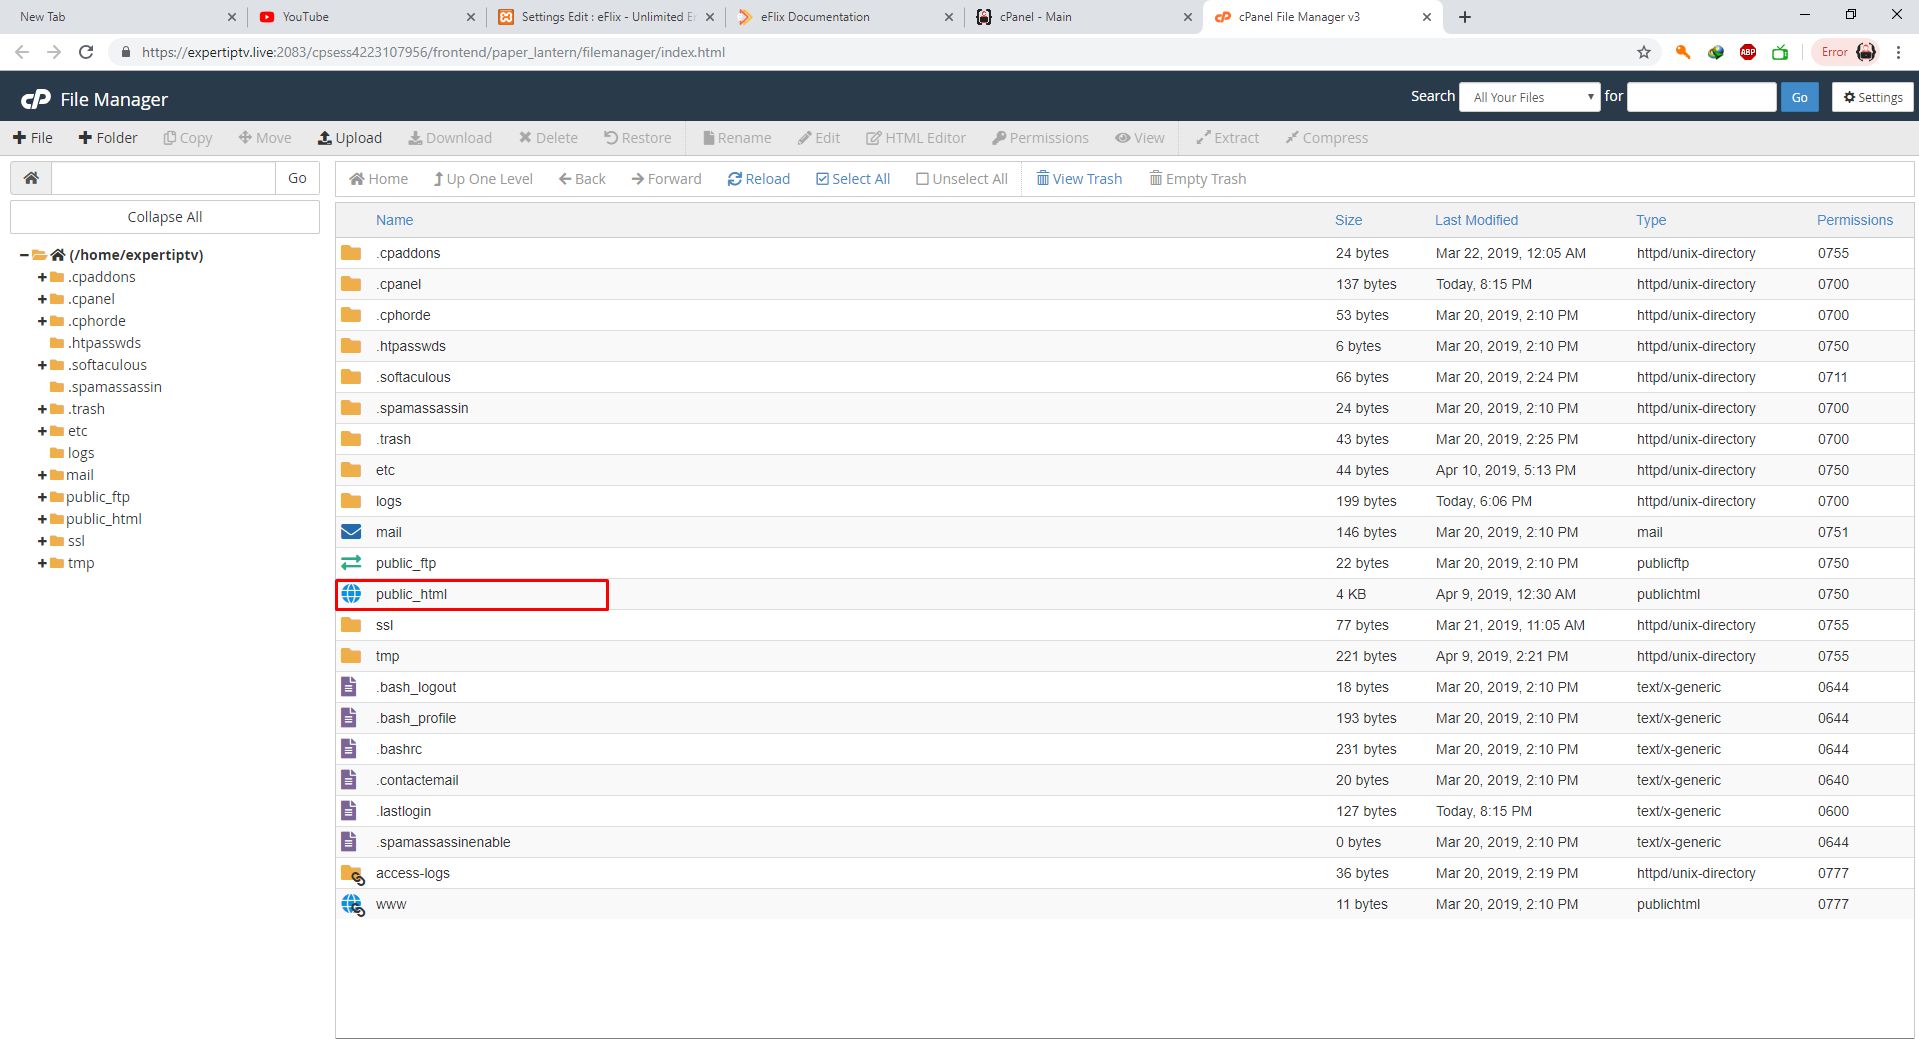Expand the .cpanel tree node
Viewport: 1919px width, 1039px height.
tap(42, 299)
